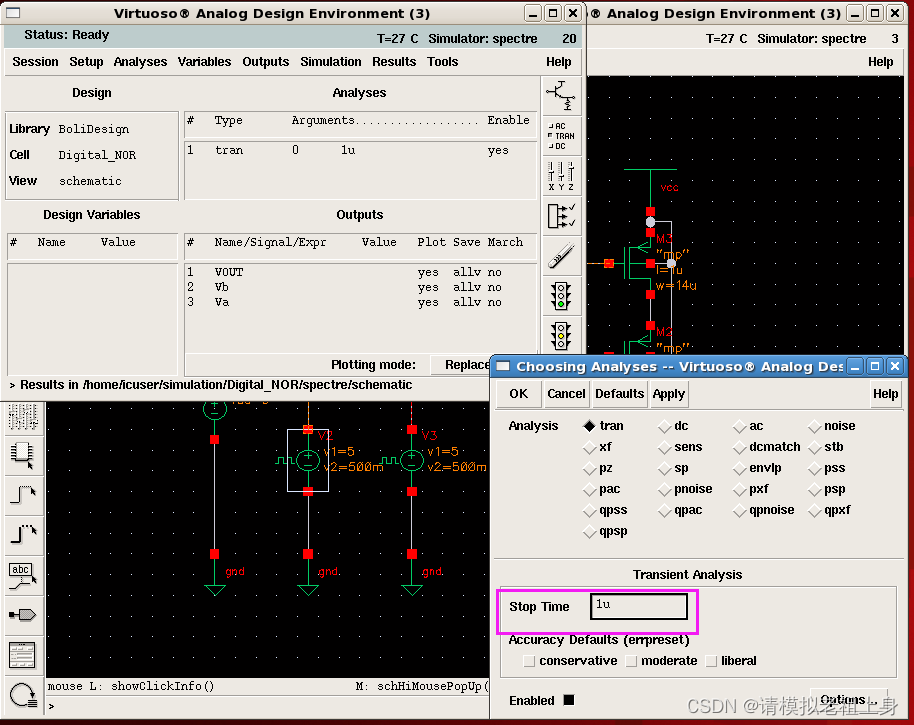
Task: Open the Outputs menu
Action: pos(266,62)
